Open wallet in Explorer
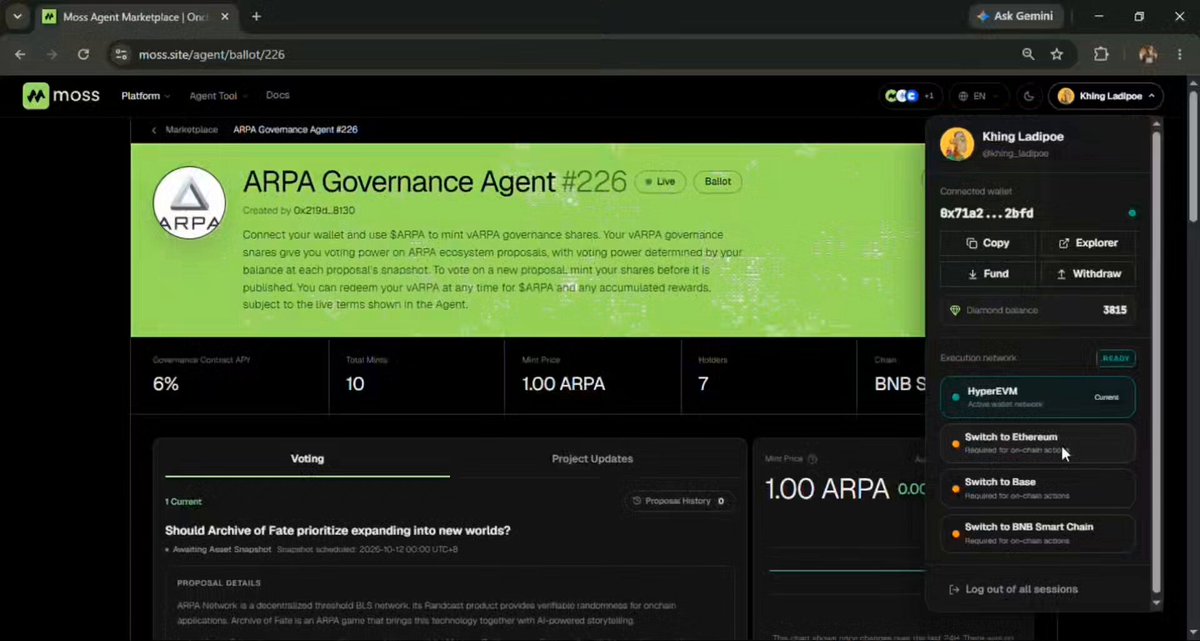This screenshot has width=1200, height=641. (1088, 243)
